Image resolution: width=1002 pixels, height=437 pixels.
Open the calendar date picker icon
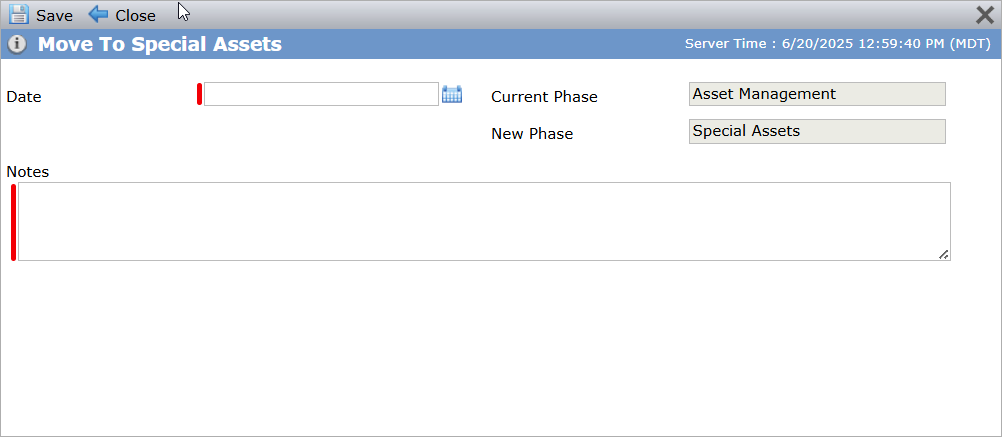452,94
